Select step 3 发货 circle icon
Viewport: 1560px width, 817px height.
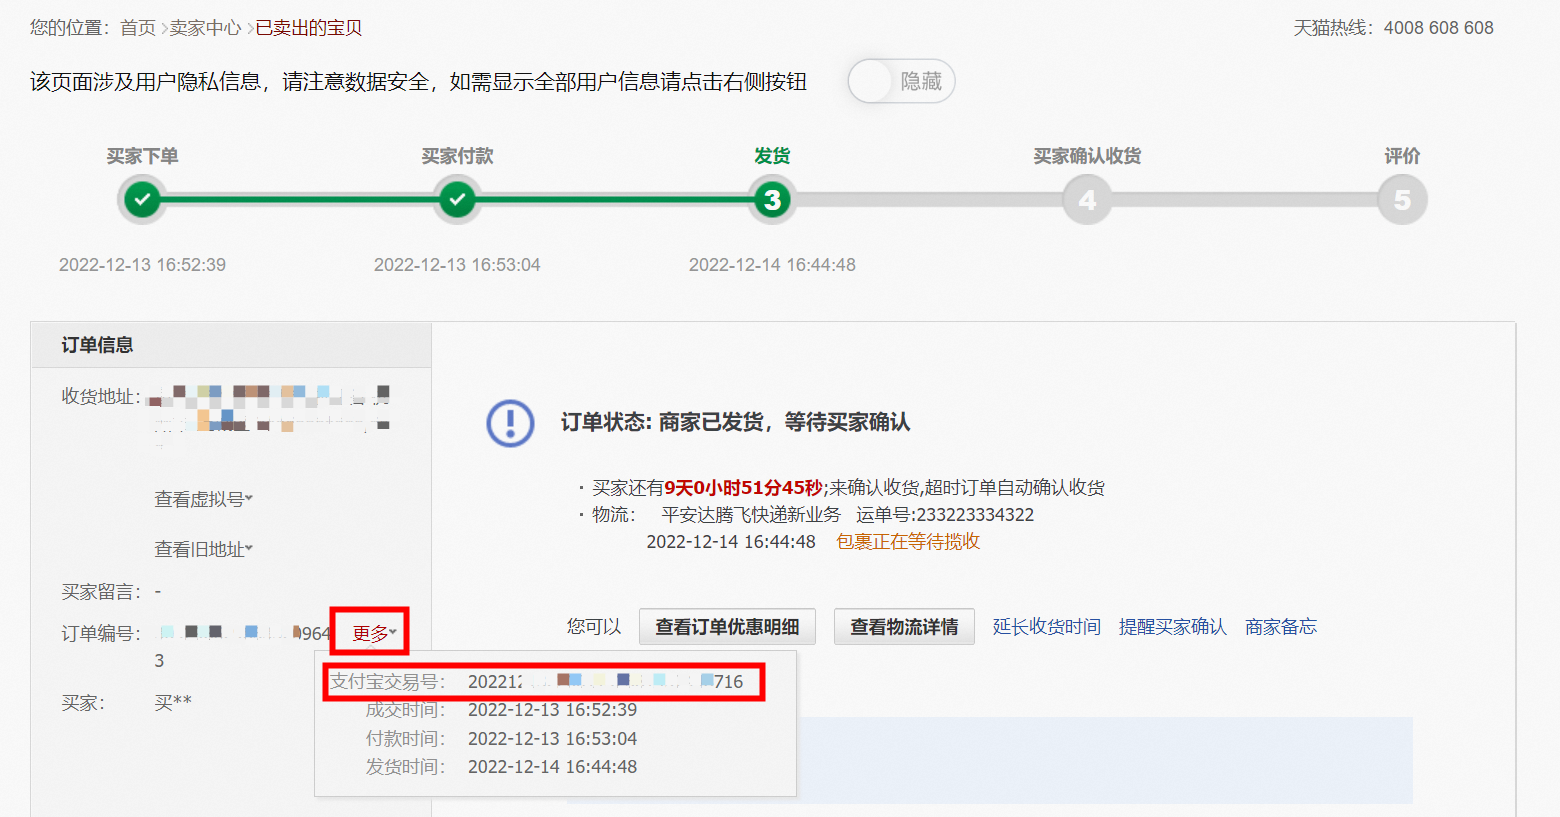click(772, 199)
